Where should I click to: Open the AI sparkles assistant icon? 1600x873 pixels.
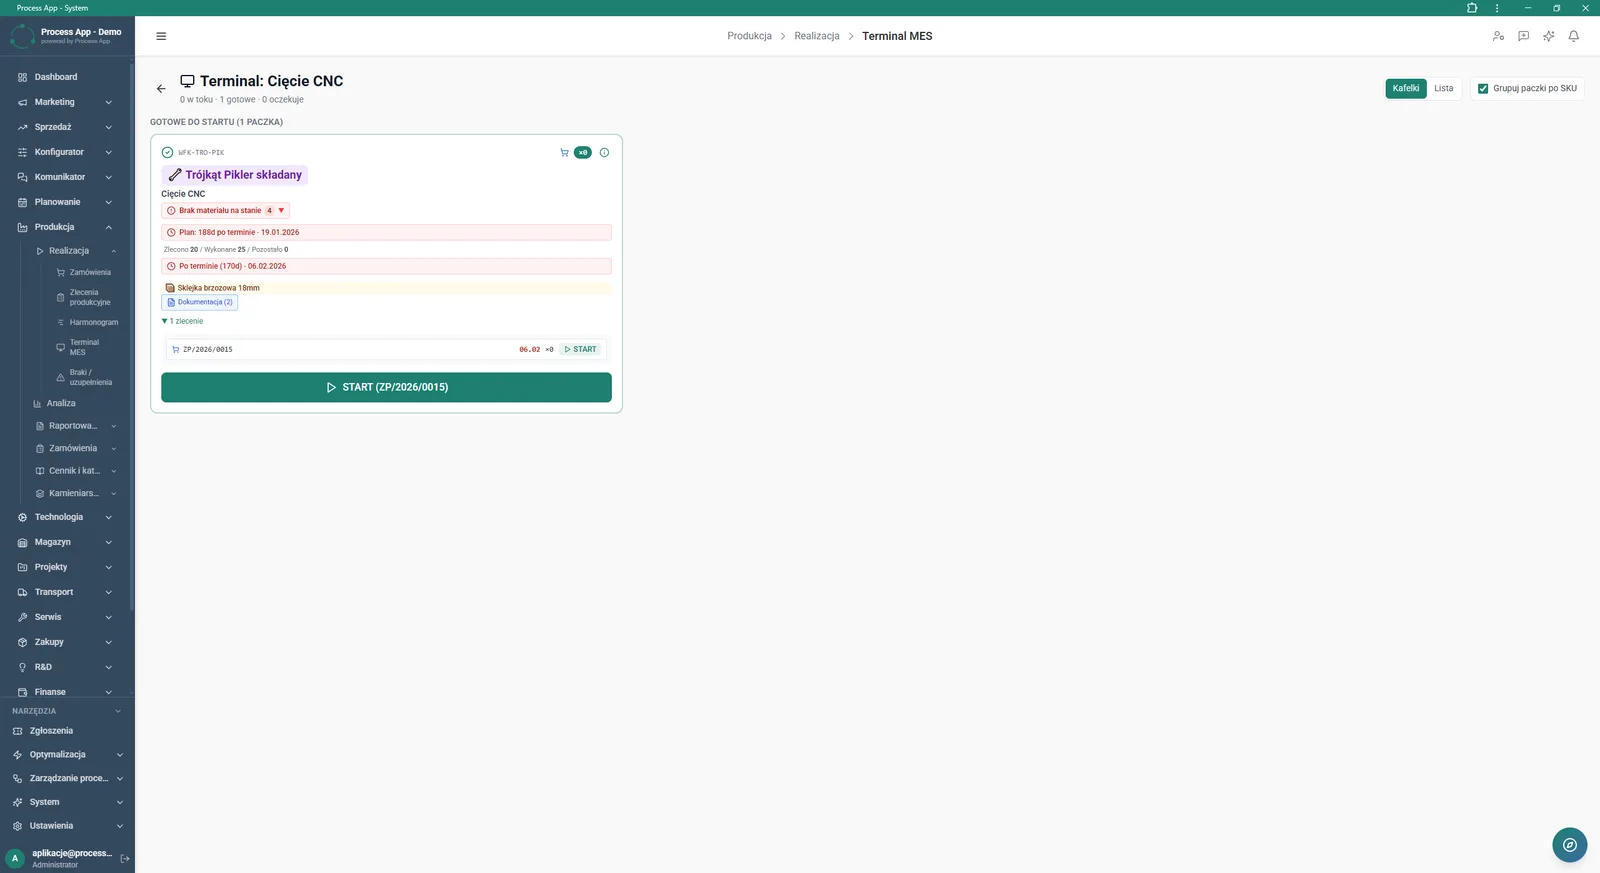[x=1548, y=36]
